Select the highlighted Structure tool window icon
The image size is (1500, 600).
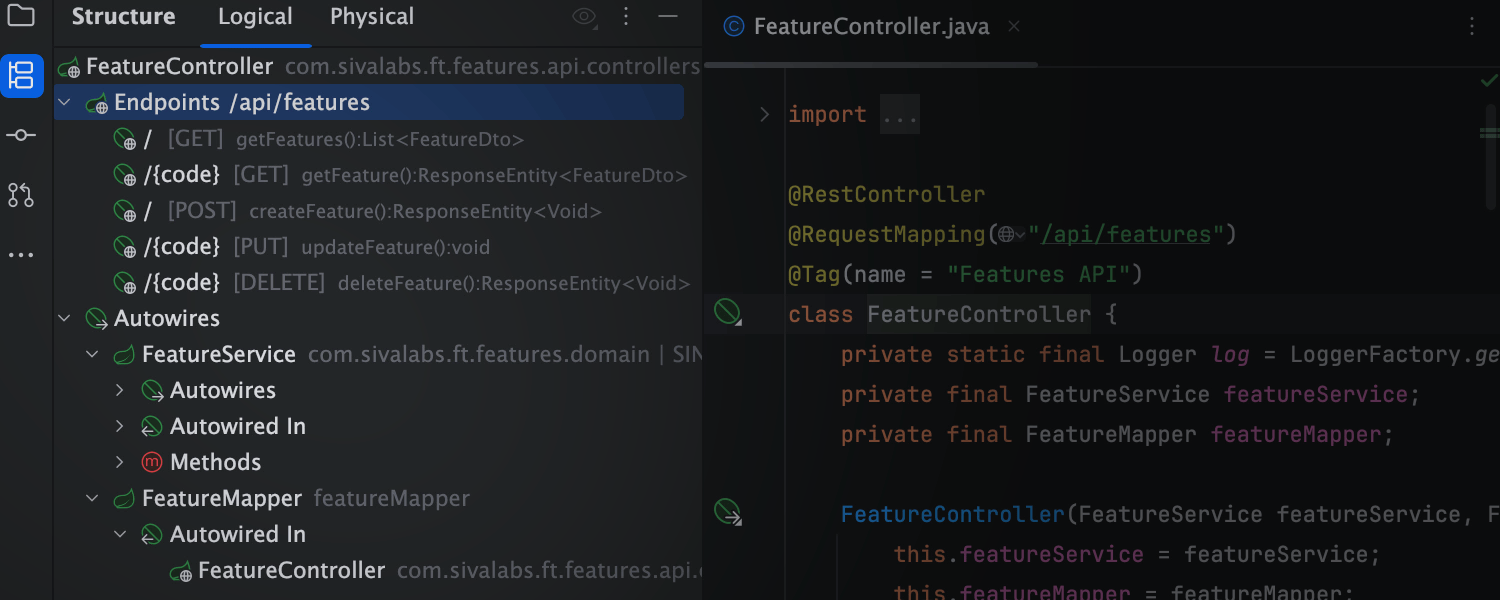pos(21,76)
